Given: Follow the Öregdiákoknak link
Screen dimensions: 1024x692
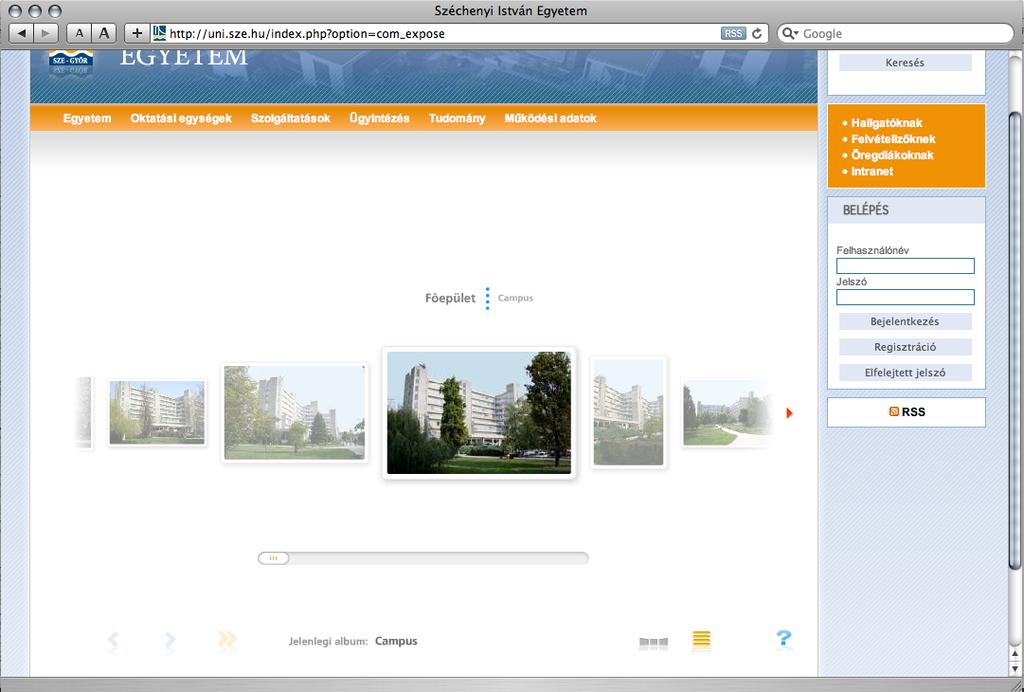Looking at the screenshot, I should [892, 155].
